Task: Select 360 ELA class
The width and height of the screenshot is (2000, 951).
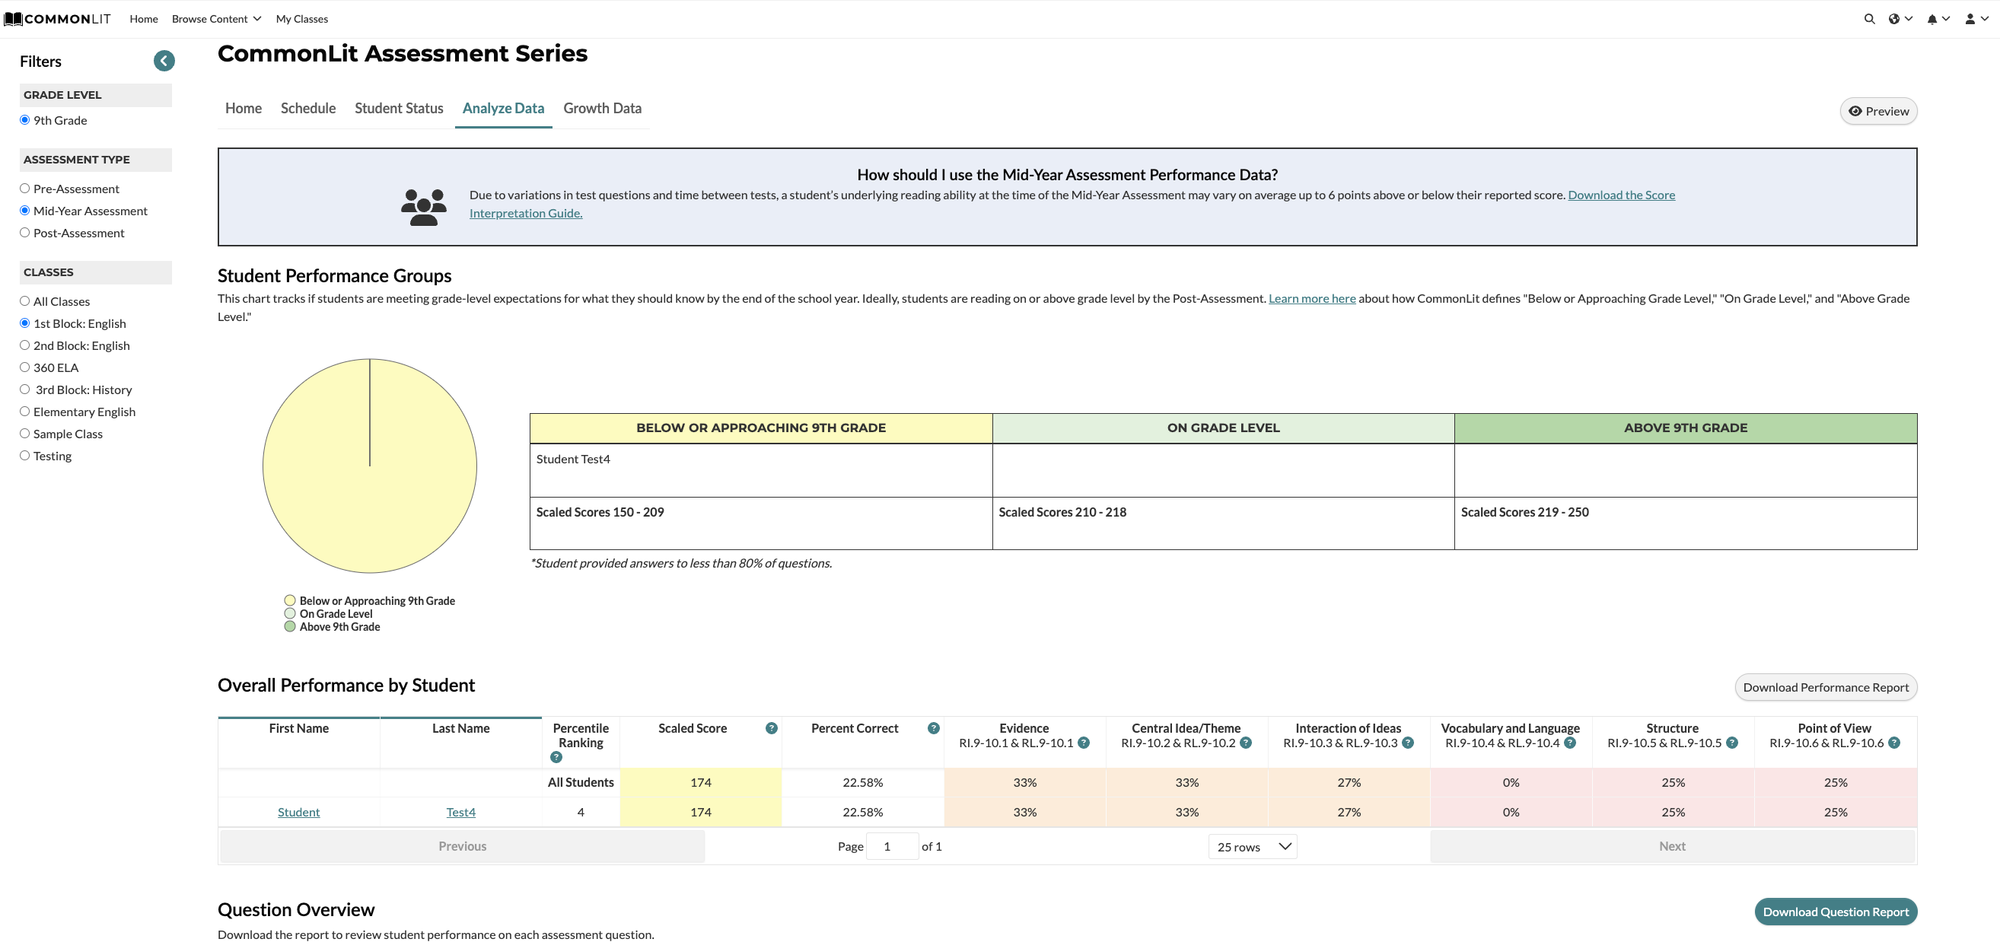Action: 25,367
